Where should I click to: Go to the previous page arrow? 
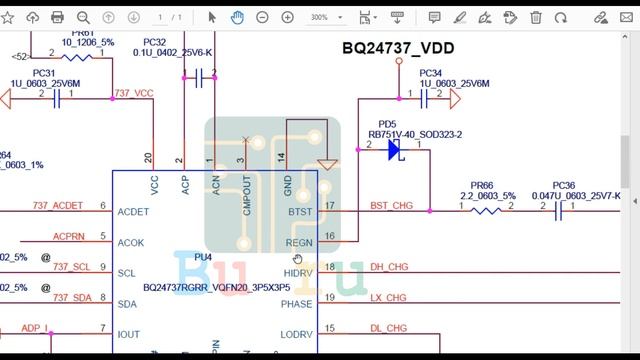click(x=108, y=18)
